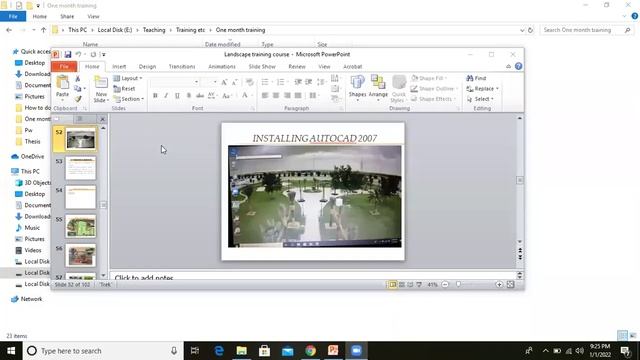640x360 pixels.
Task: Click the Arrange icon in the Drawing group
Action: click(x=378, y=82)
